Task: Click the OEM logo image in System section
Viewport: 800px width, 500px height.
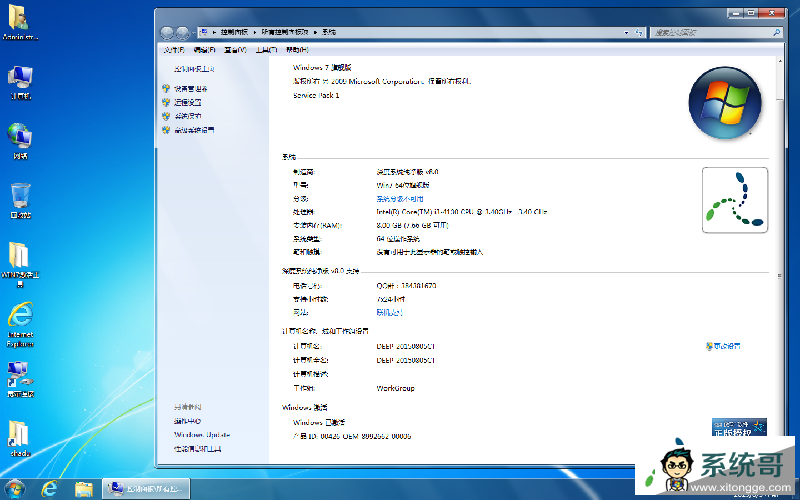Action: [x=735, y=200]
